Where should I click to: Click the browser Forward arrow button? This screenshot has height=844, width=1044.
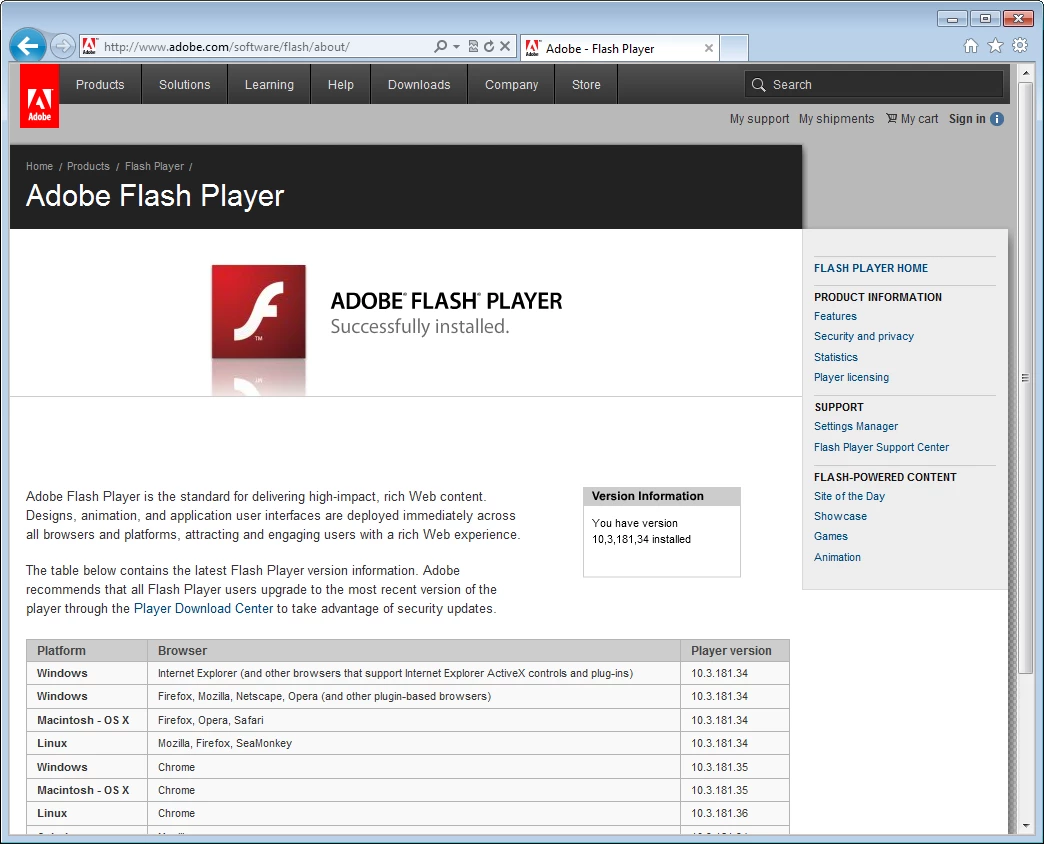(x=63, y=46)
